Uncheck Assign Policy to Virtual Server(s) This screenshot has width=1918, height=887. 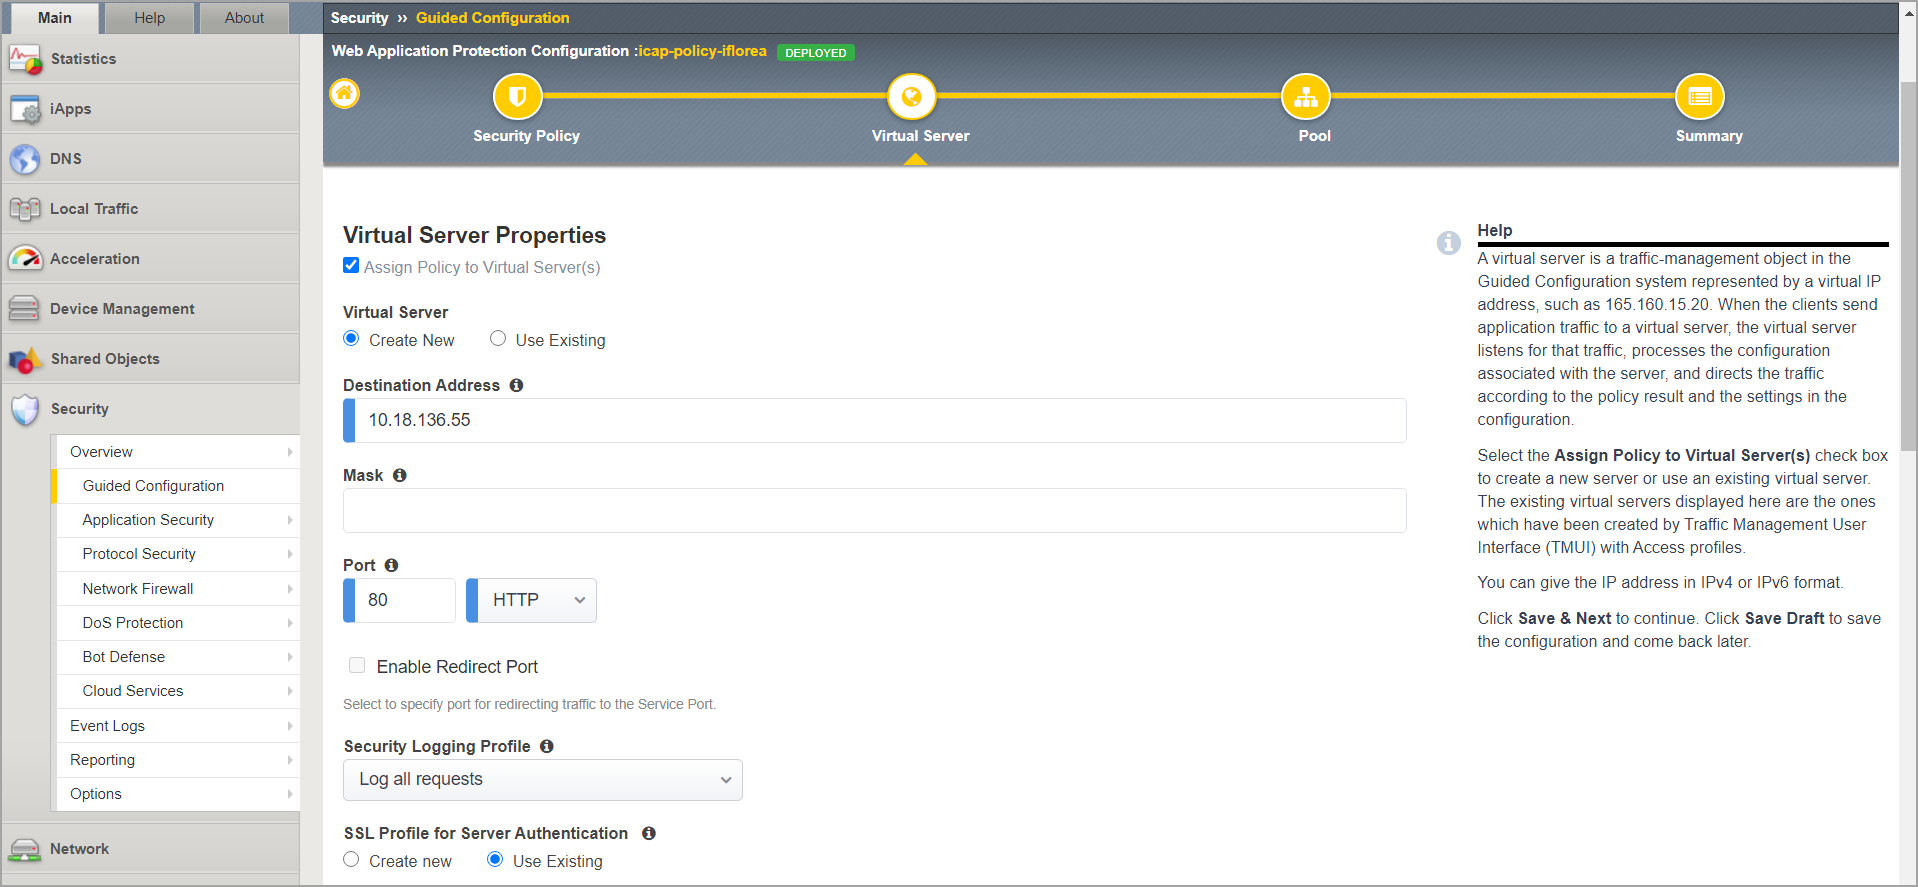coord(351,266)
